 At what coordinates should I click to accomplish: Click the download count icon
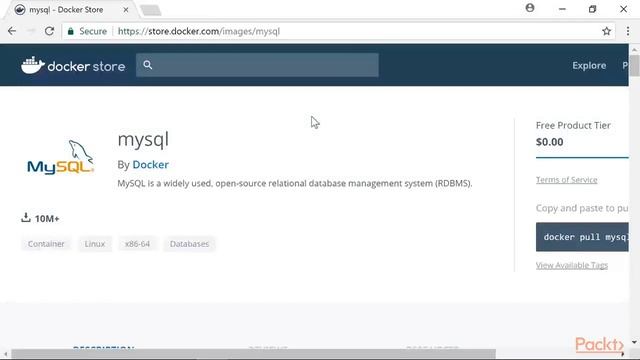click(x=26, y=218)
